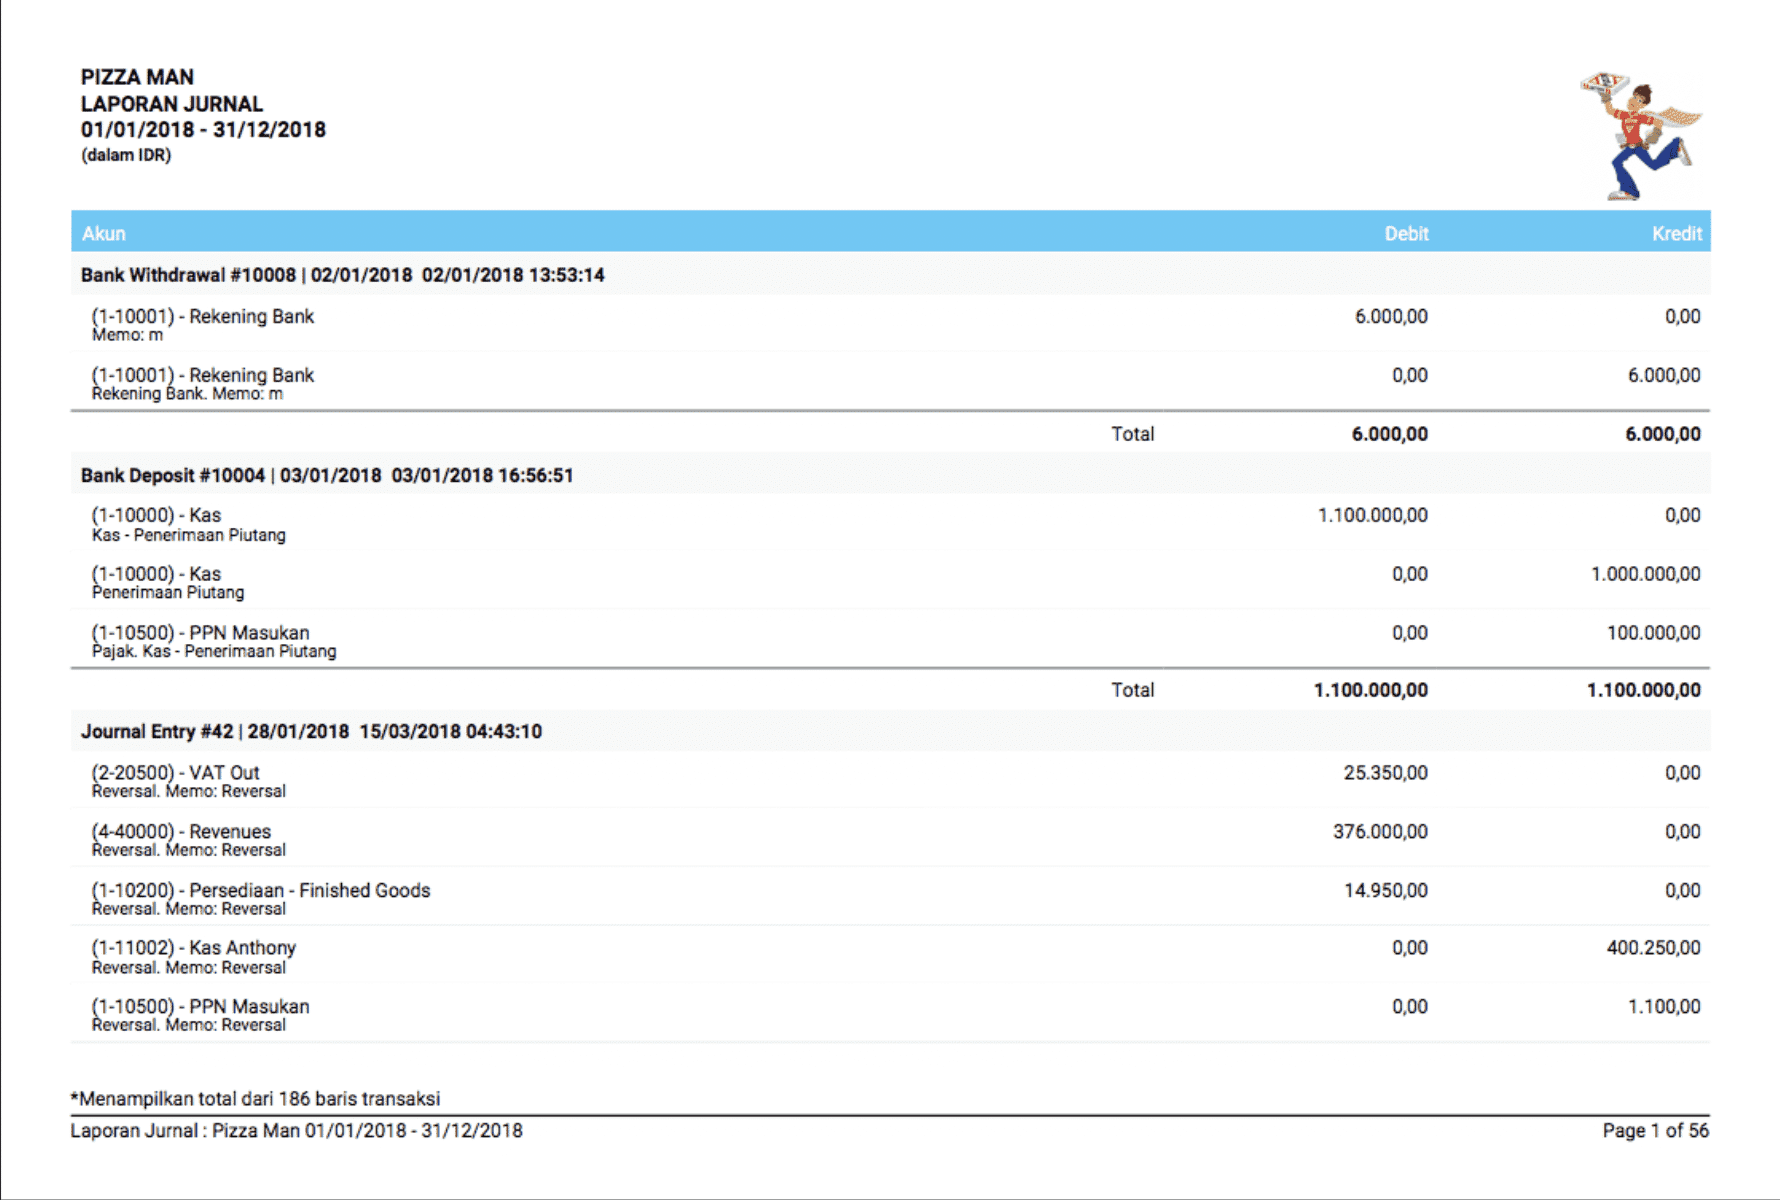Click the Pizza Man delivery logo
The image size is (1780, 1200).
coord(1640,136)
